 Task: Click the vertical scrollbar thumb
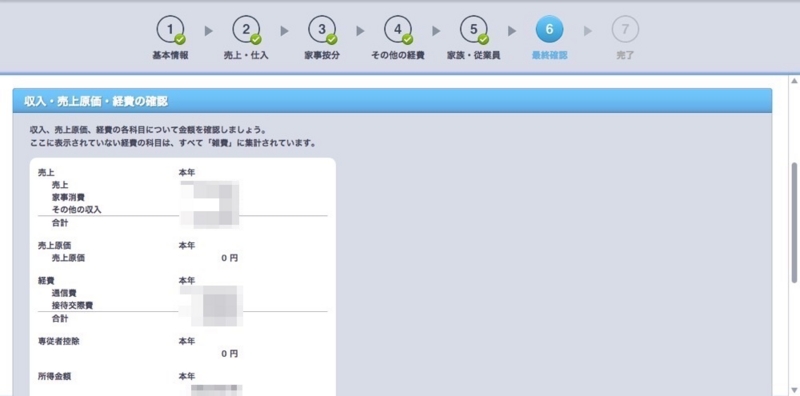(794, 222)
